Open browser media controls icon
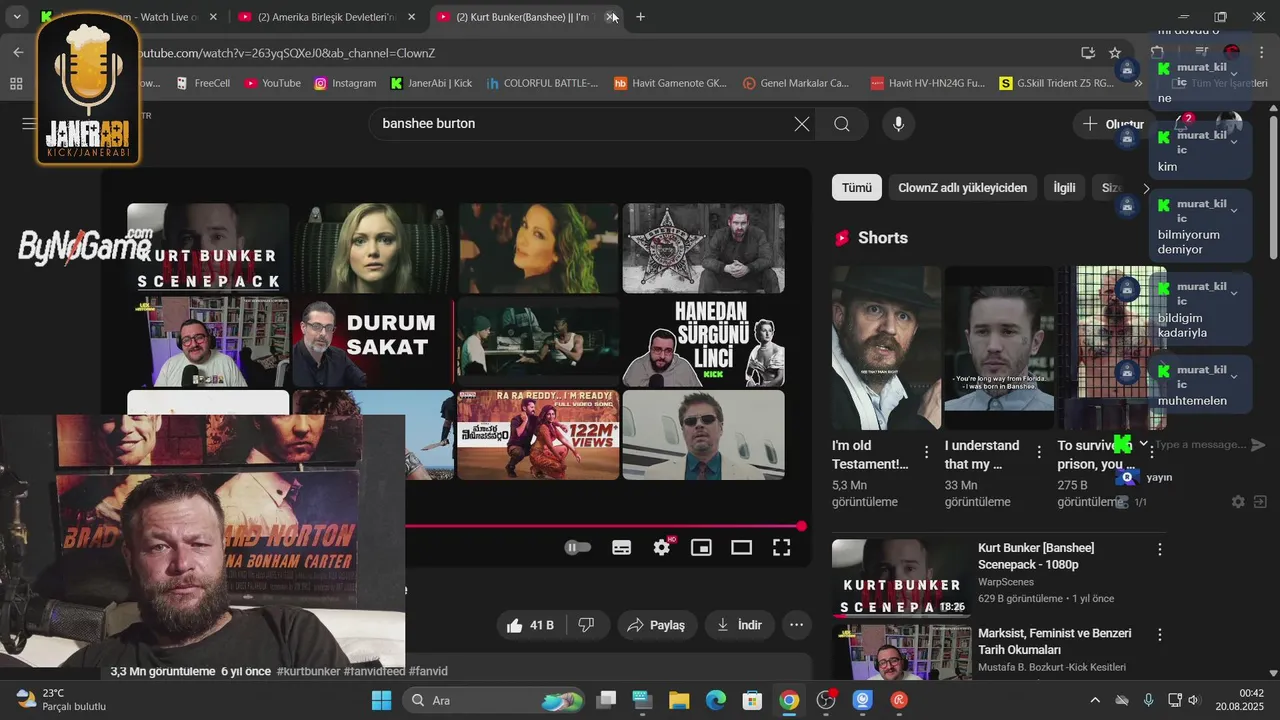1280x720 pixels. [x=1200, y=52]
